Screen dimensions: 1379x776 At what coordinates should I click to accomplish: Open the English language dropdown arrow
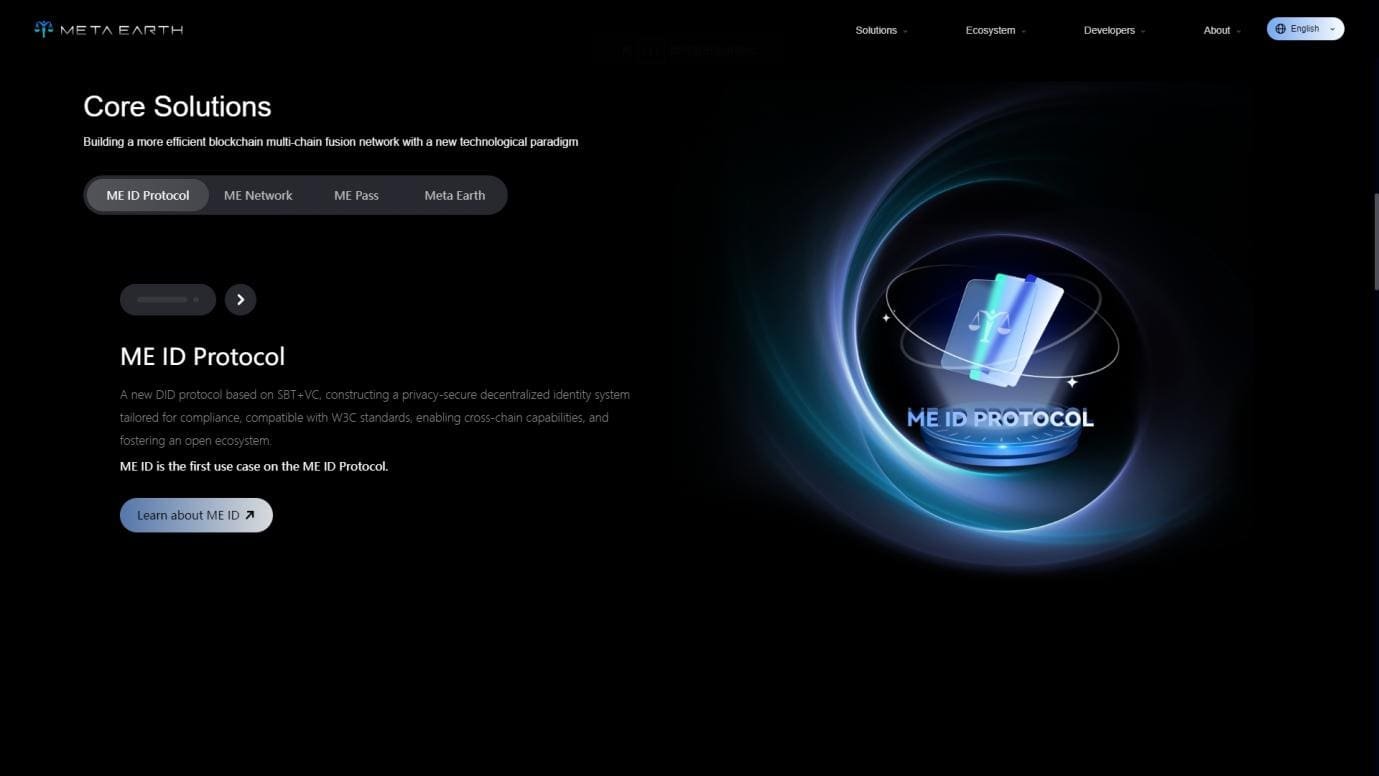point(1332,29)
